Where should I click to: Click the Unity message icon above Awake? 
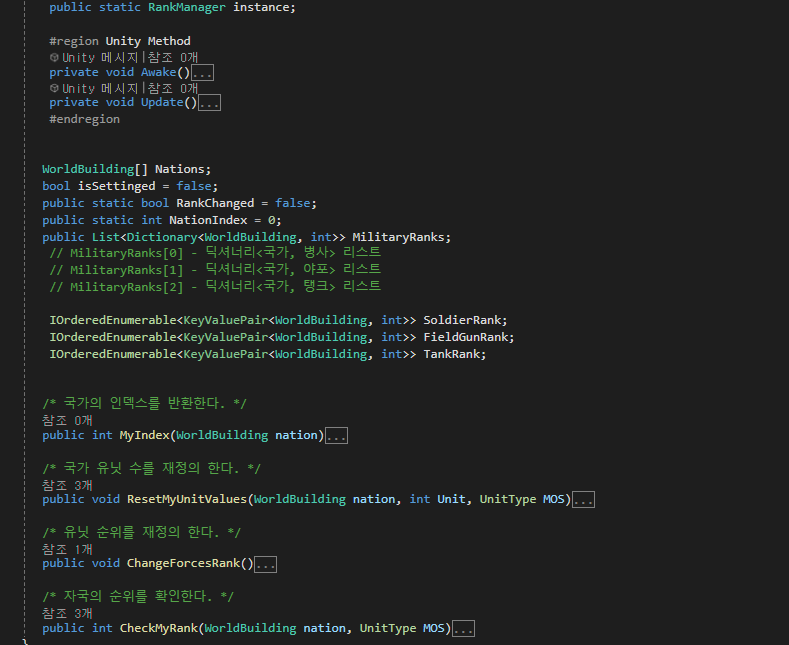click(x=54, y=58)
